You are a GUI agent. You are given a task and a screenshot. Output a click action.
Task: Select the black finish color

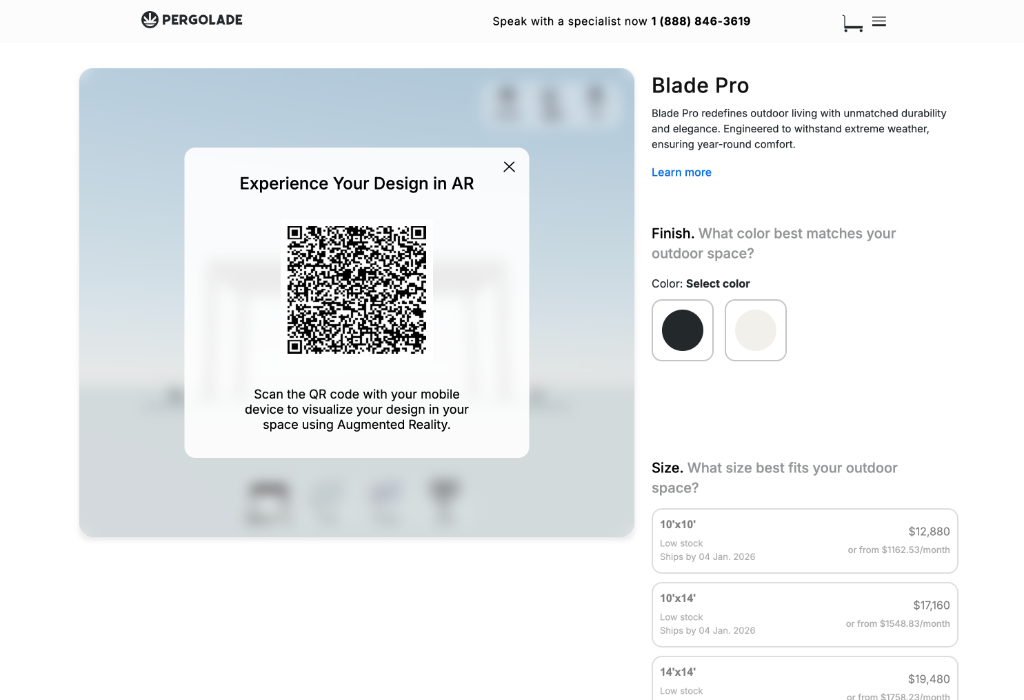682,330
